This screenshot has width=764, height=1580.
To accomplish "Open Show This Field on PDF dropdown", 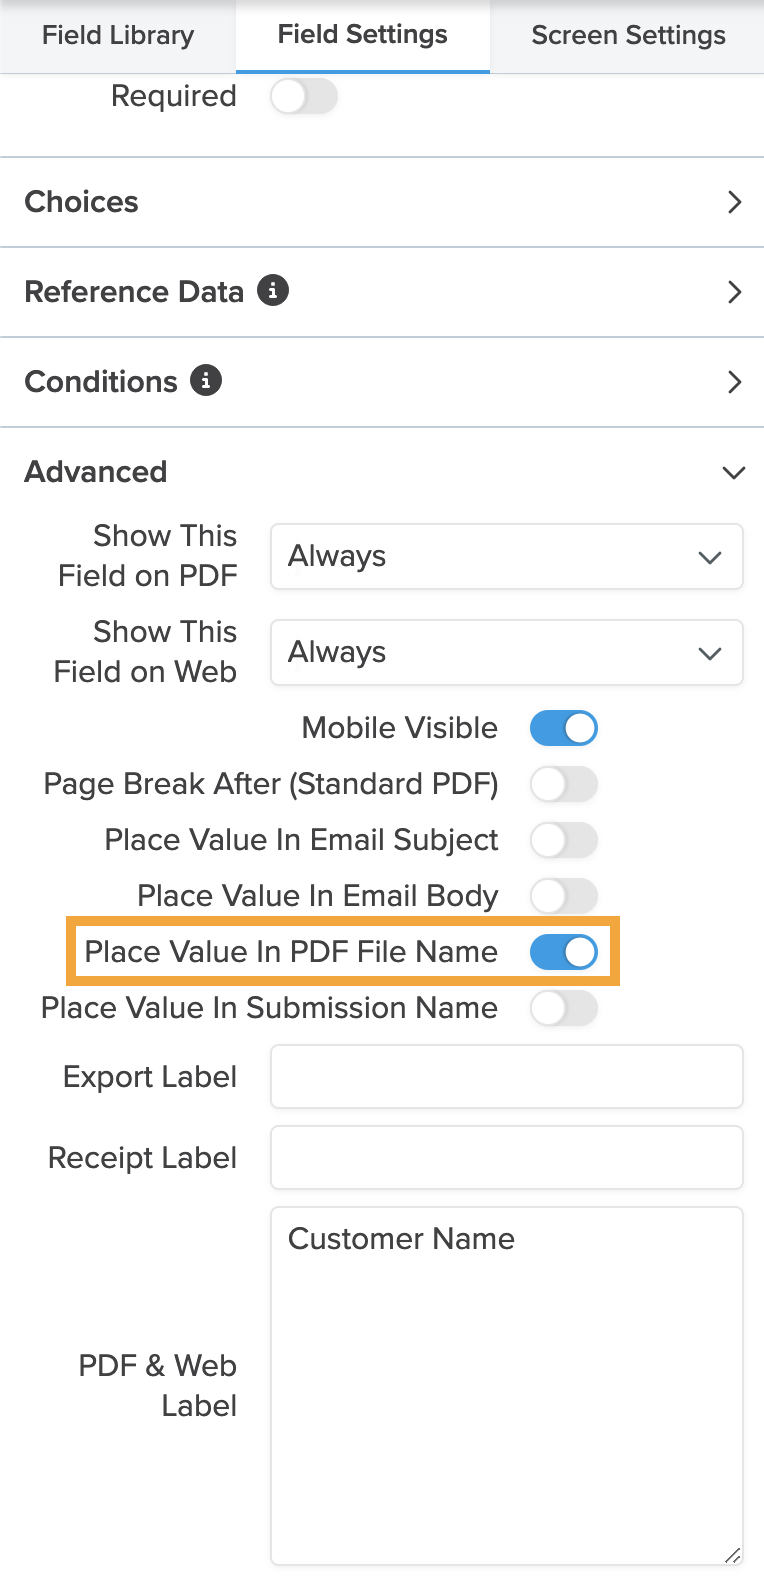I will coord(506,557).
